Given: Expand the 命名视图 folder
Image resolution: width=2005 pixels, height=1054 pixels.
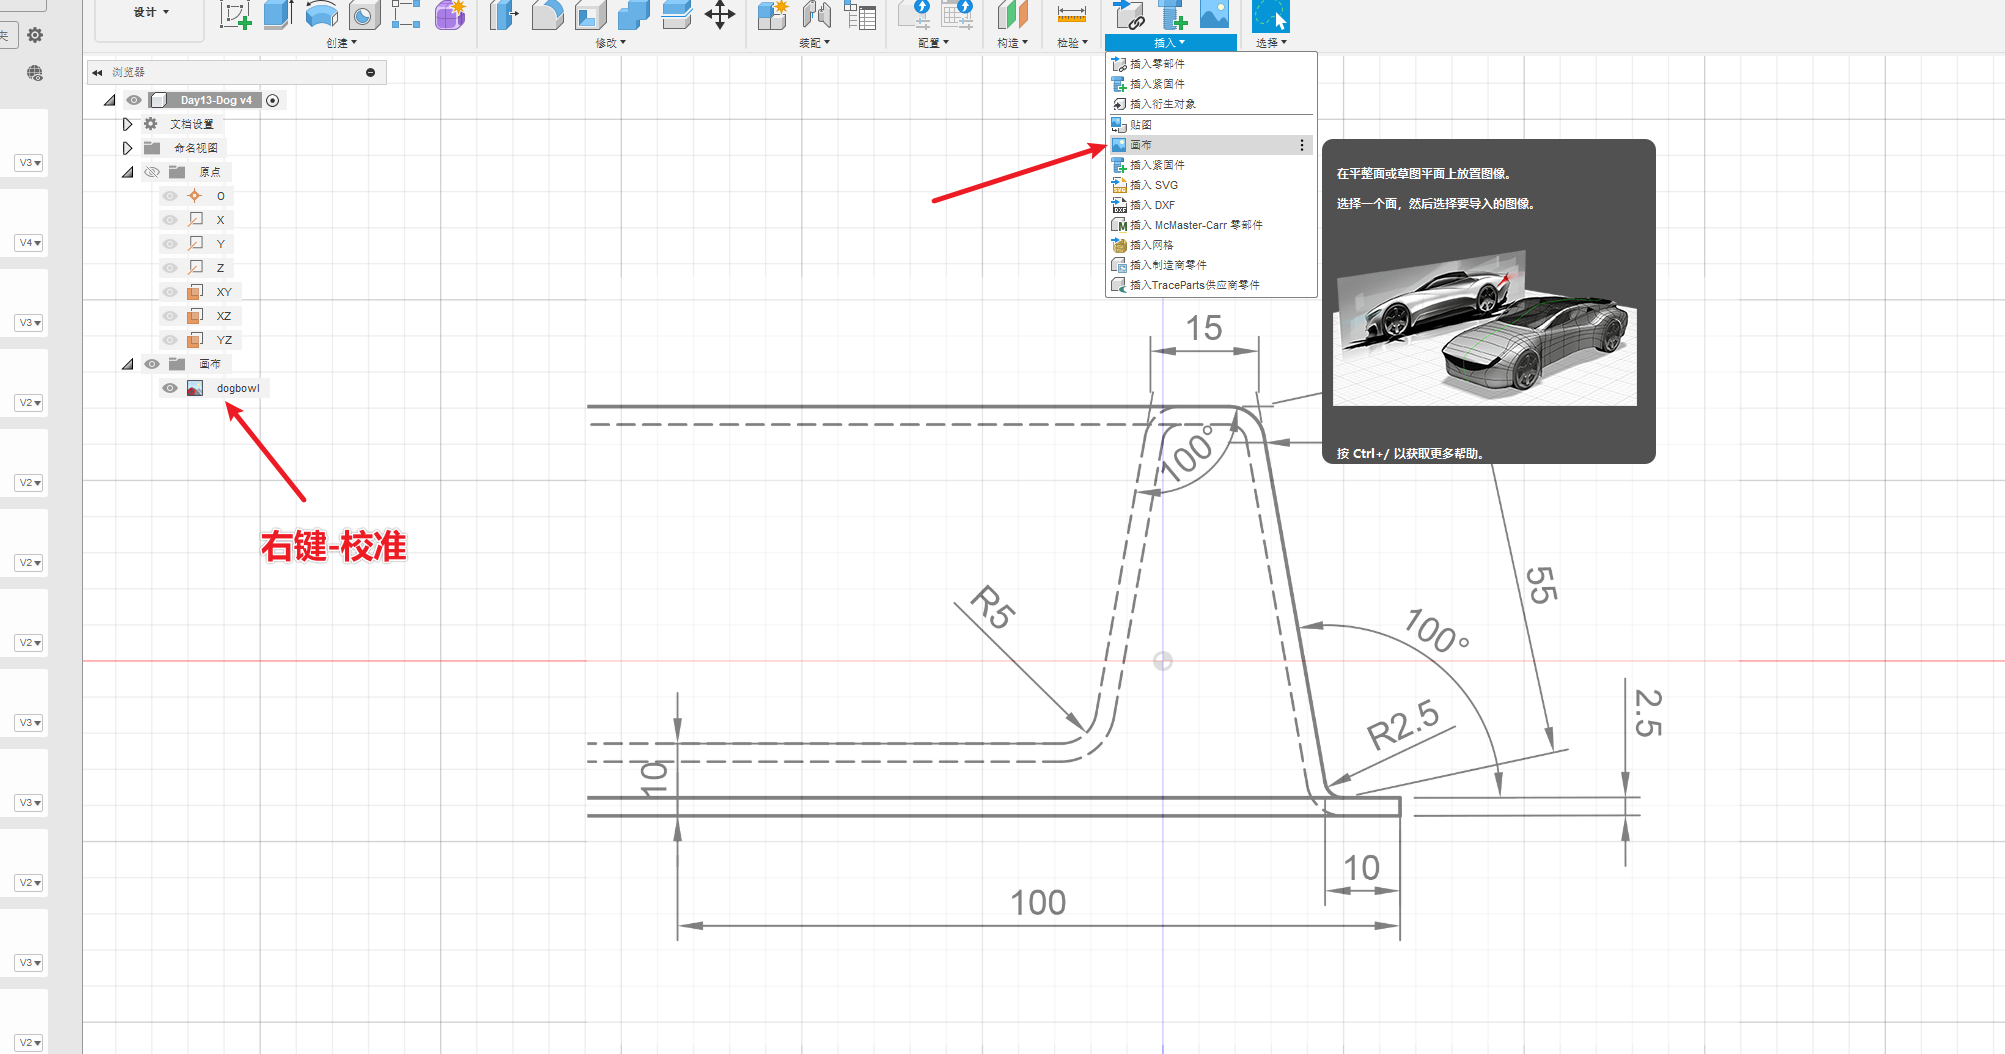Looking at the screenshot, I should click(127, 148).
